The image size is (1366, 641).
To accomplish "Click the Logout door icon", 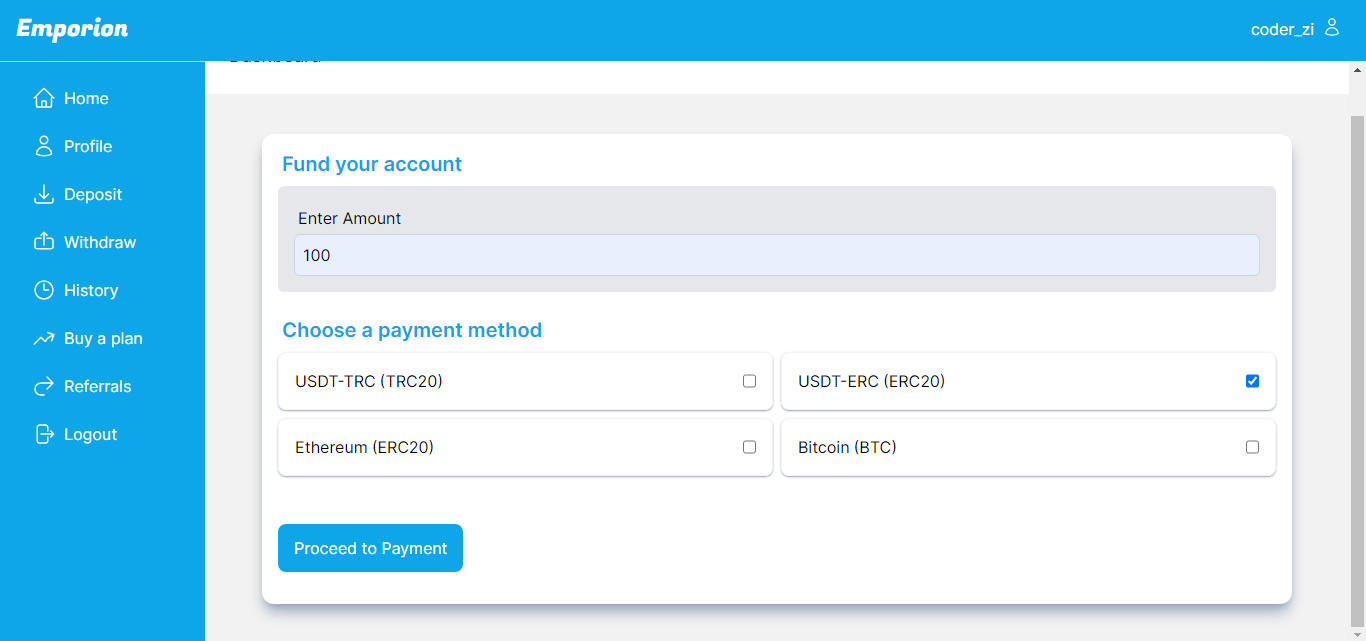I will click(x=44, y=434).
